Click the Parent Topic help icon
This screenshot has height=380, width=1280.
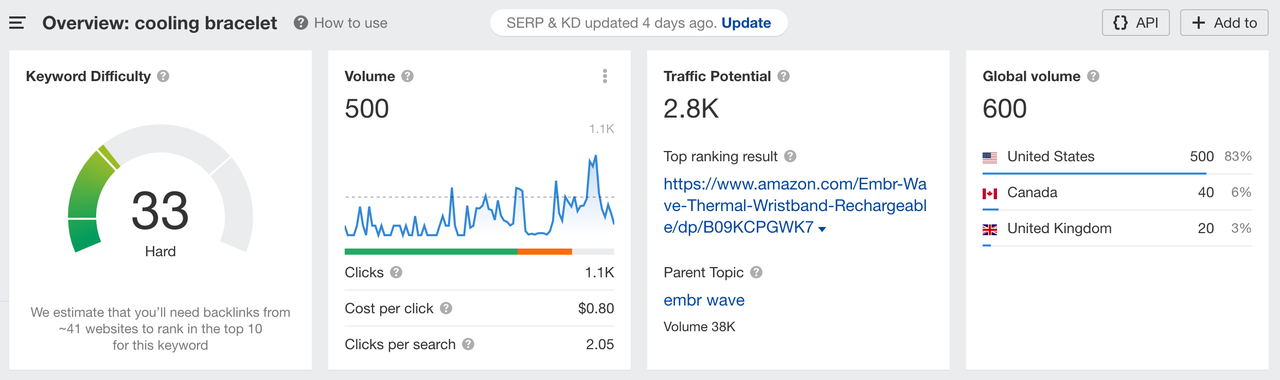756,272
